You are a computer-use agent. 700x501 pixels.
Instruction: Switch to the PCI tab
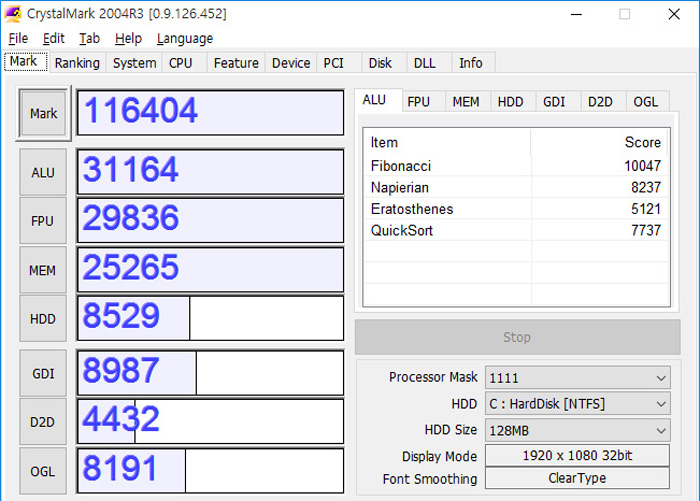pos(333,63)
